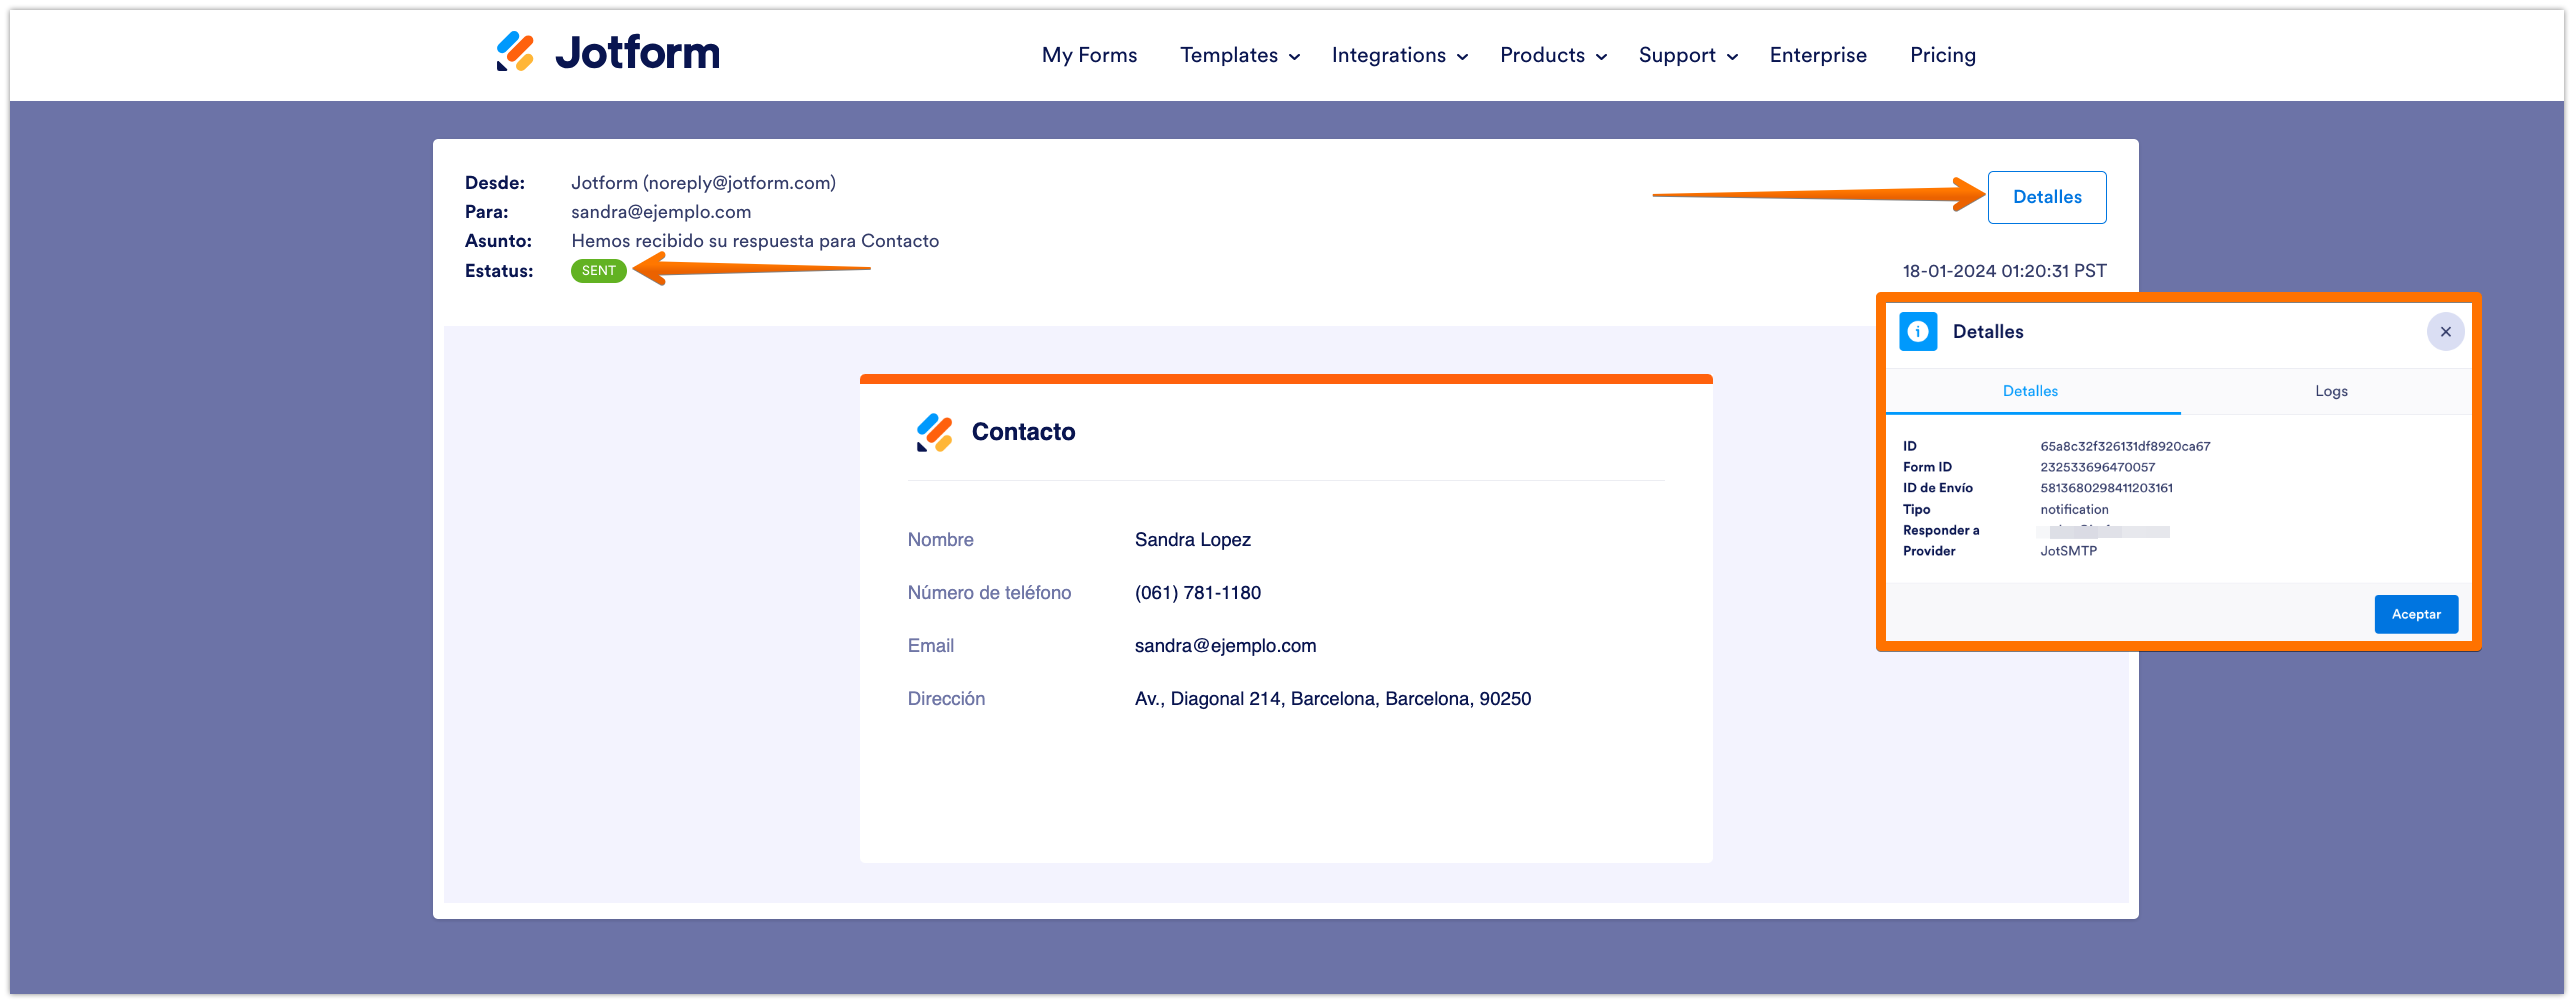Expand the Support dropdown chevron

(1732, 57)
